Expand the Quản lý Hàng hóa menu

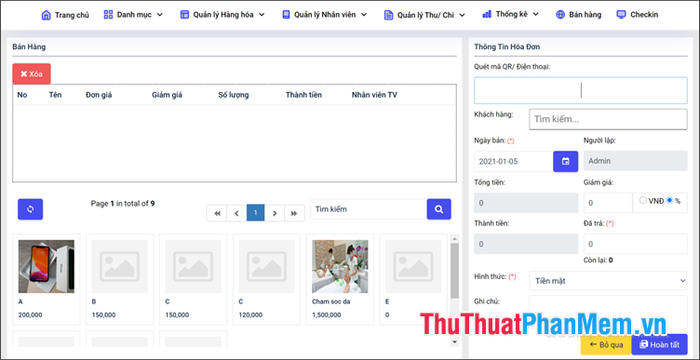pos(262,15)
